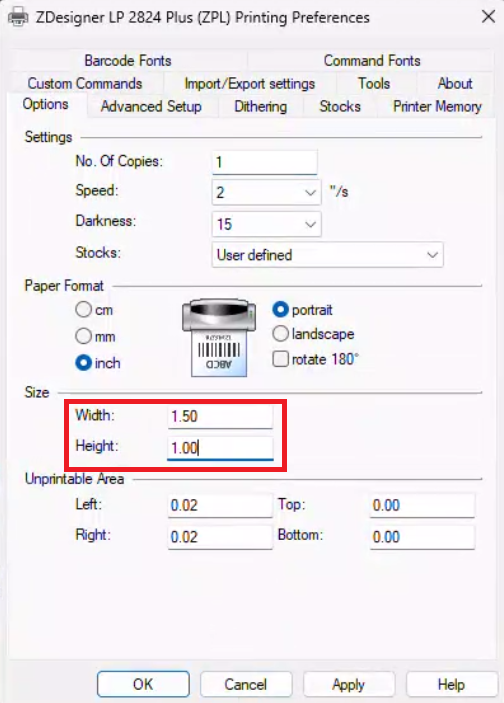504x703 pixels.
Task: Click the printer icon in title bar
Action: (18, 17)
